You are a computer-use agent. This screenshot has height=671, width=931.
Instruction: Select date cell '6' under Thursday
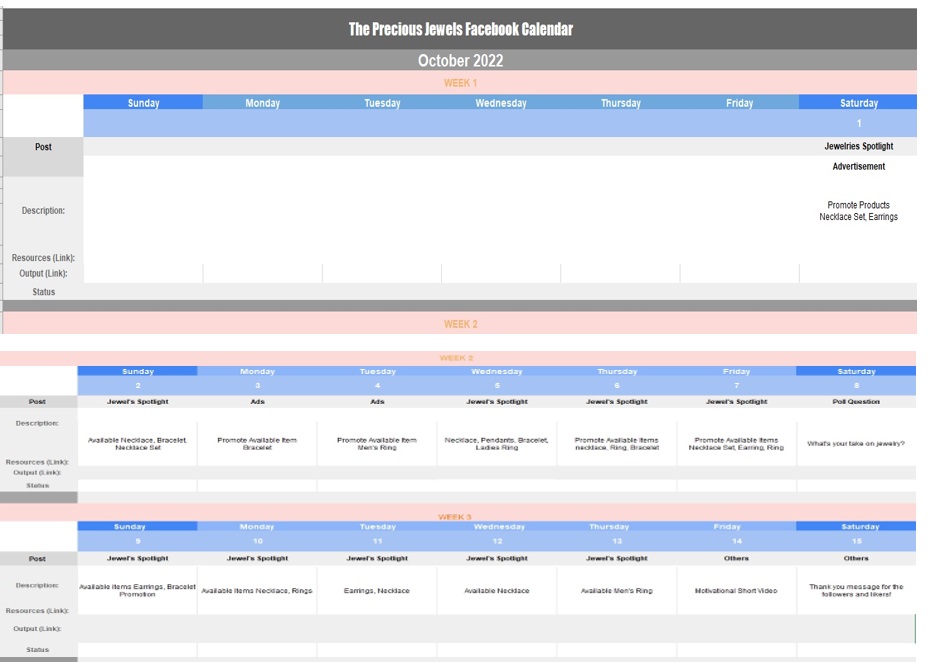coord(617,385)
